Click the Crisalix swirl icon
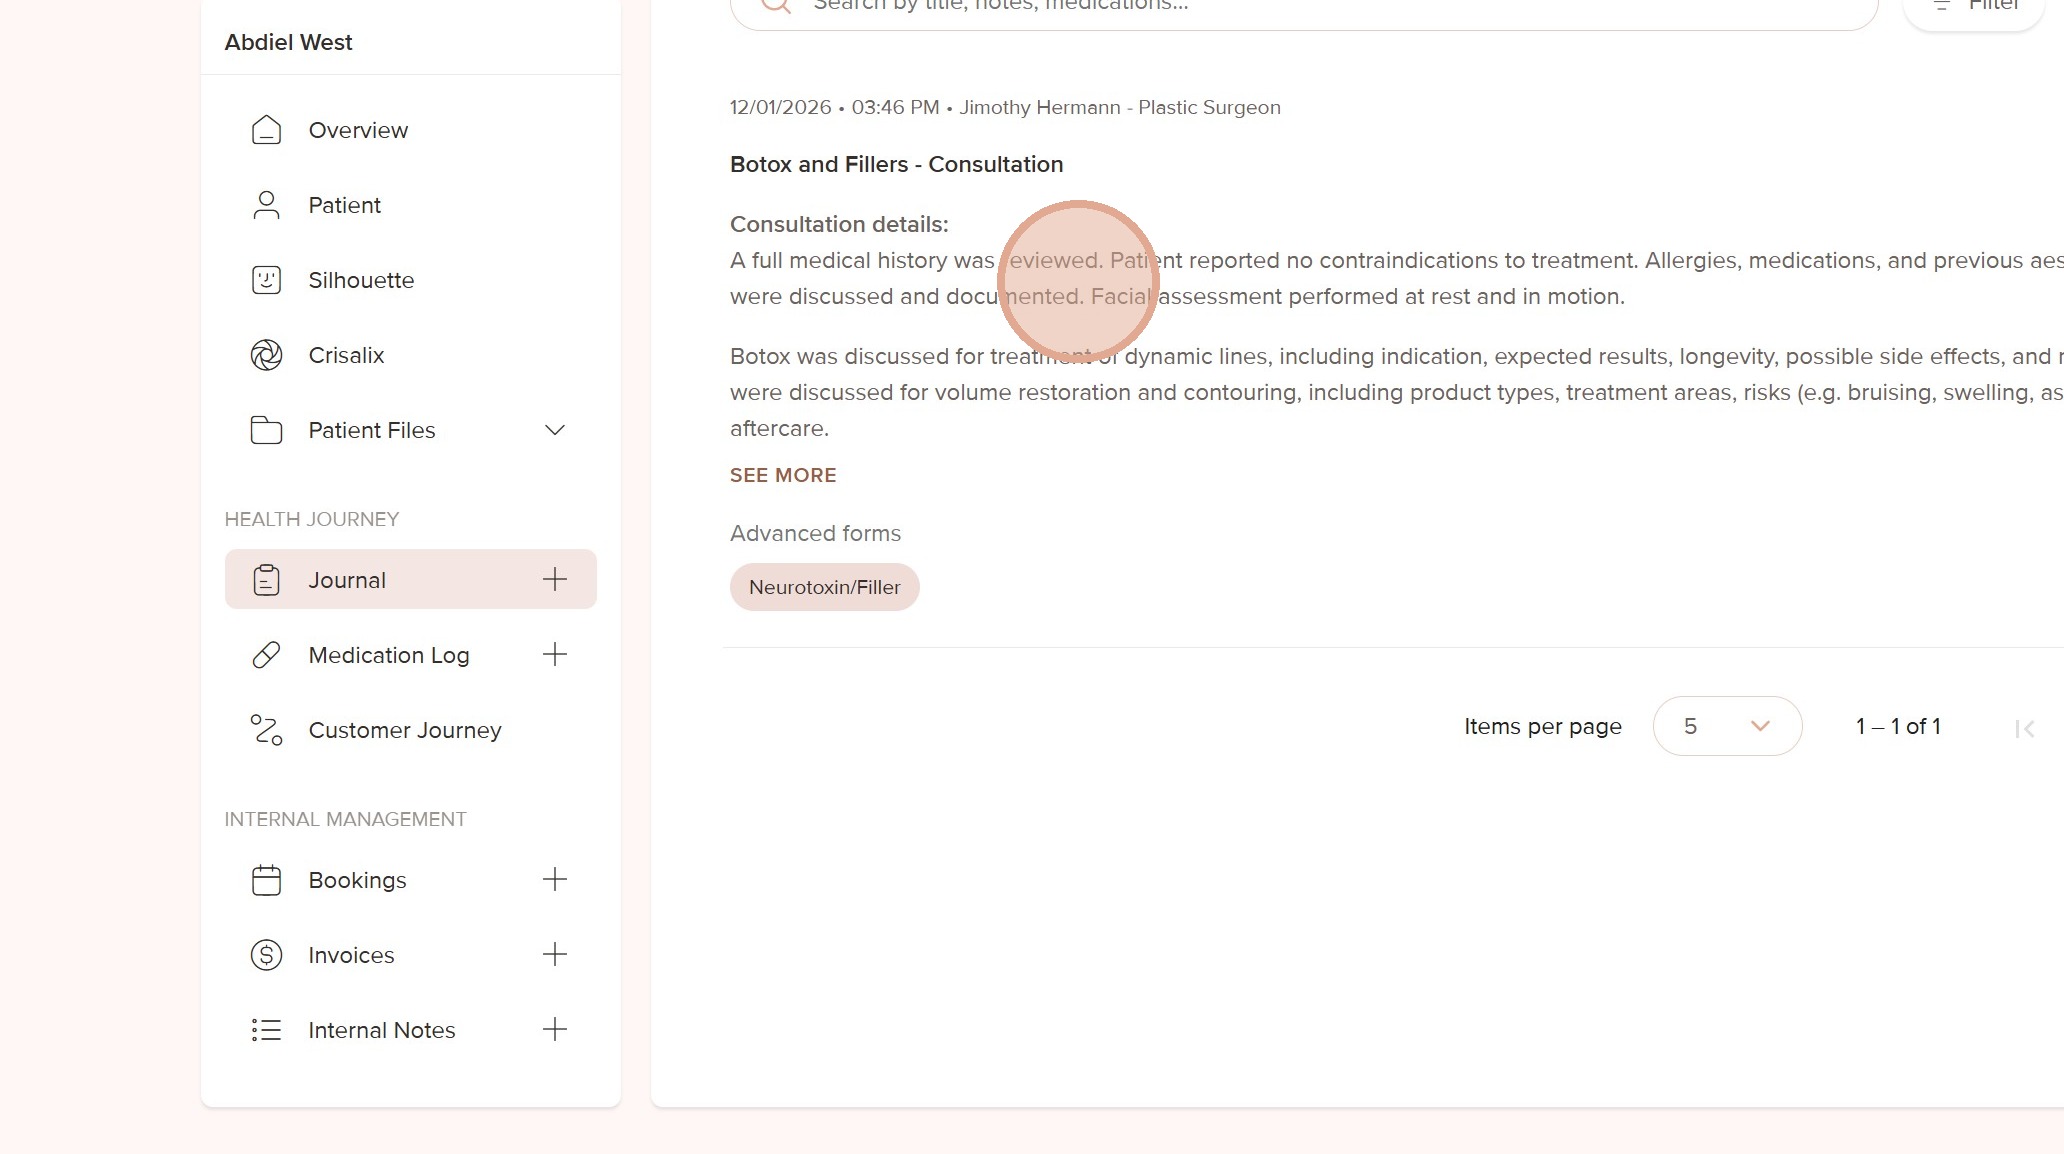 tap(266, 355)
